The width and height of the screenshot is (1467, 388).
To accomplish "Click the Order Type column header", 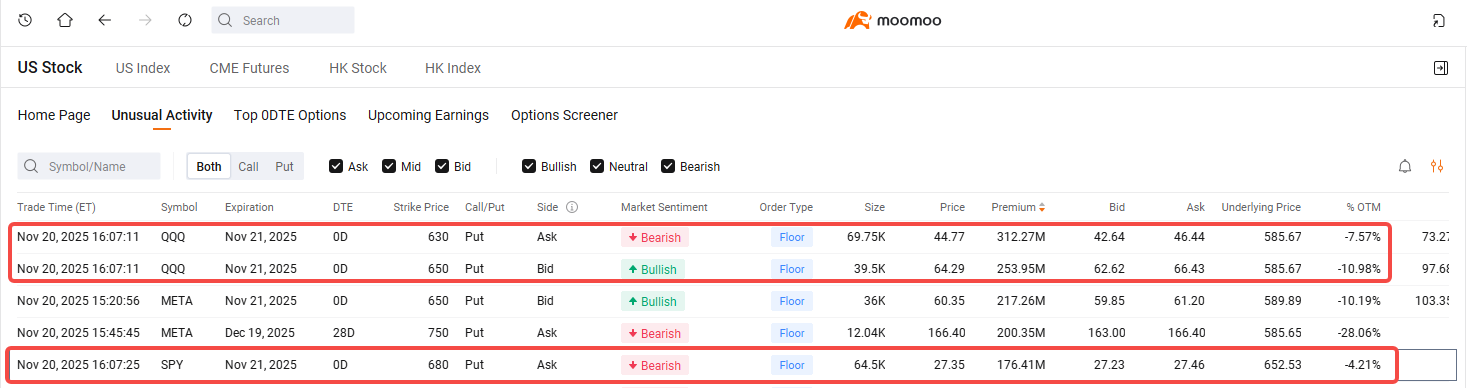I will click(786, 208).
